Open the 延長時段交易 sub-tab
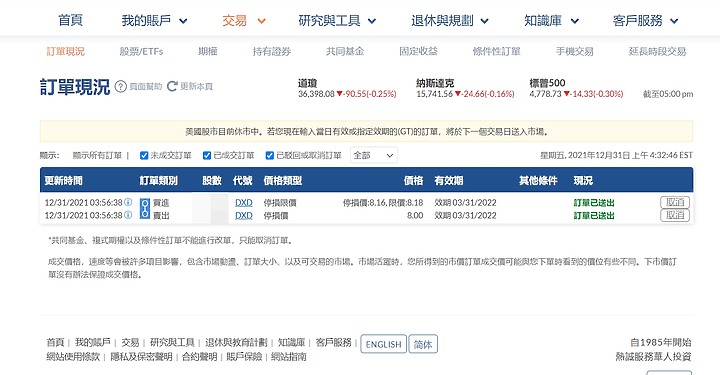 (657, 51)
